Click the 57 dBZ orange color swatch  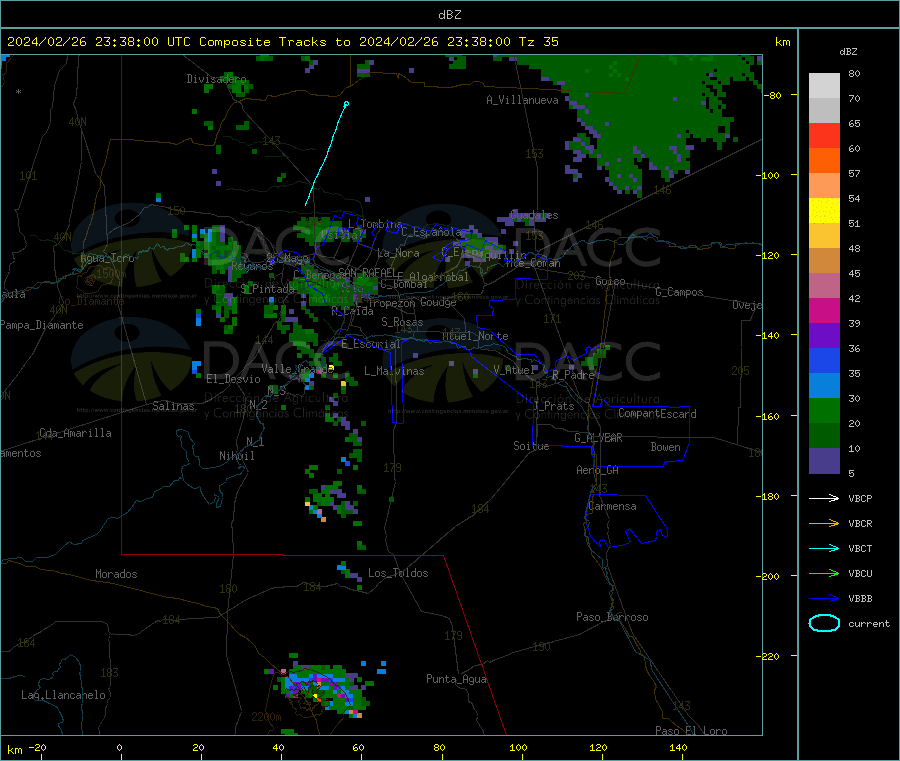point(824,161)
